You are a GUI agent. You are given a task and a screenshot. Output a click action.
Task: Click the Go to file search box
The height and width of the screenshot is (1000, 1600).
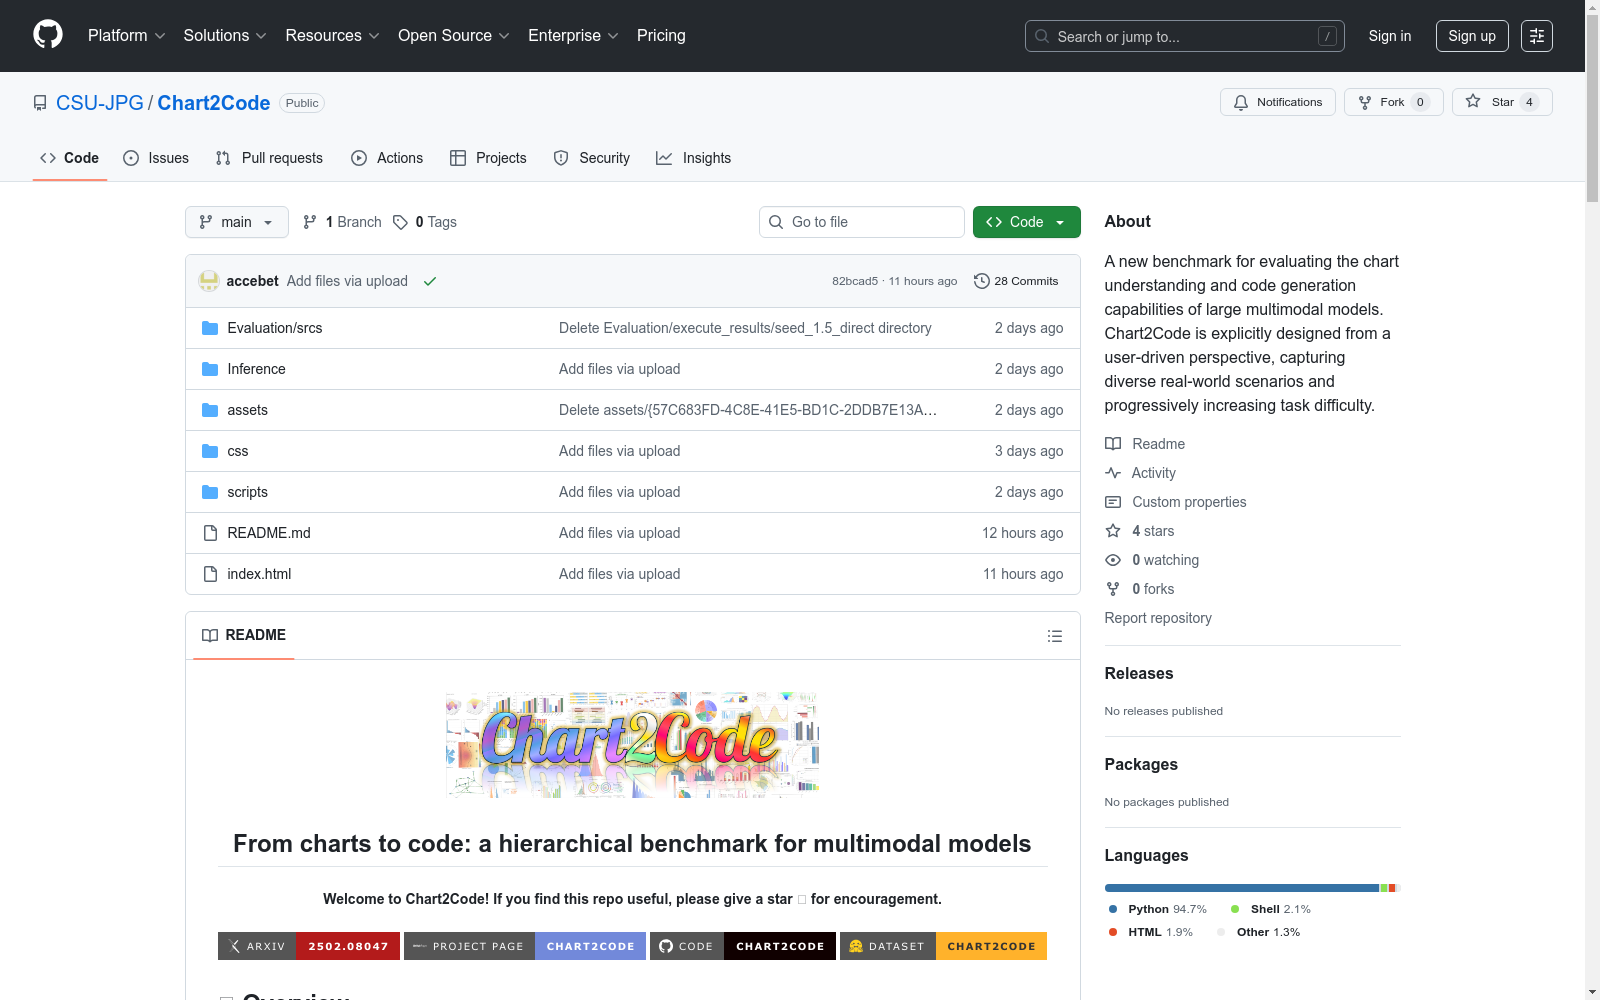tap(862, 222)
